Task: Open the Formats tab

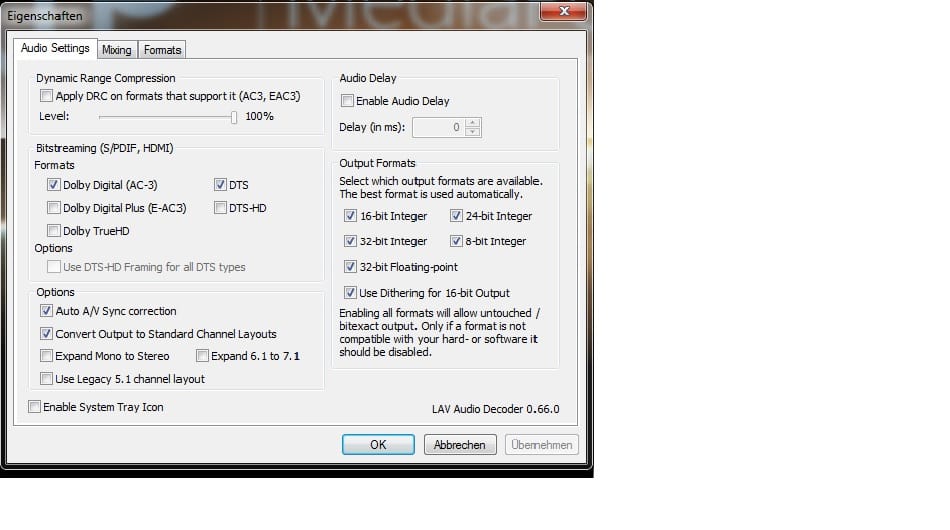Action: (x=162, y=50)
